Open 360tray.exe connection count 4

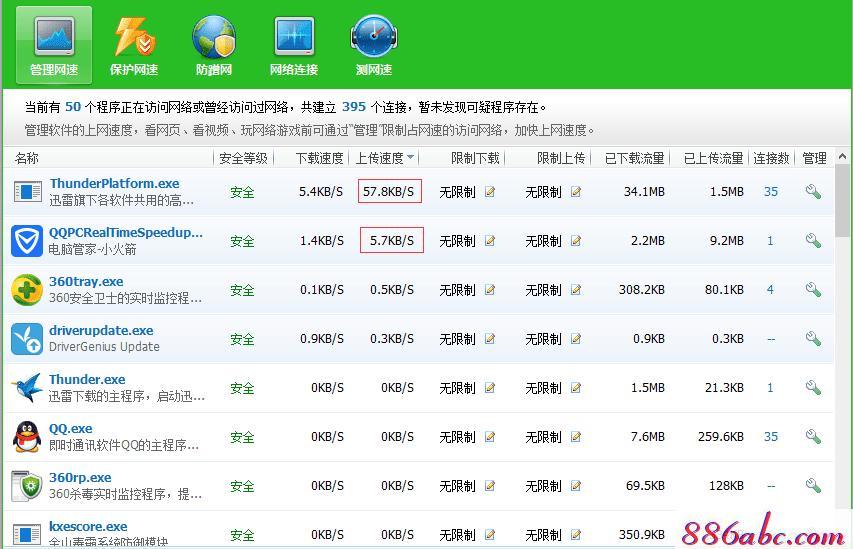(770, 289)
